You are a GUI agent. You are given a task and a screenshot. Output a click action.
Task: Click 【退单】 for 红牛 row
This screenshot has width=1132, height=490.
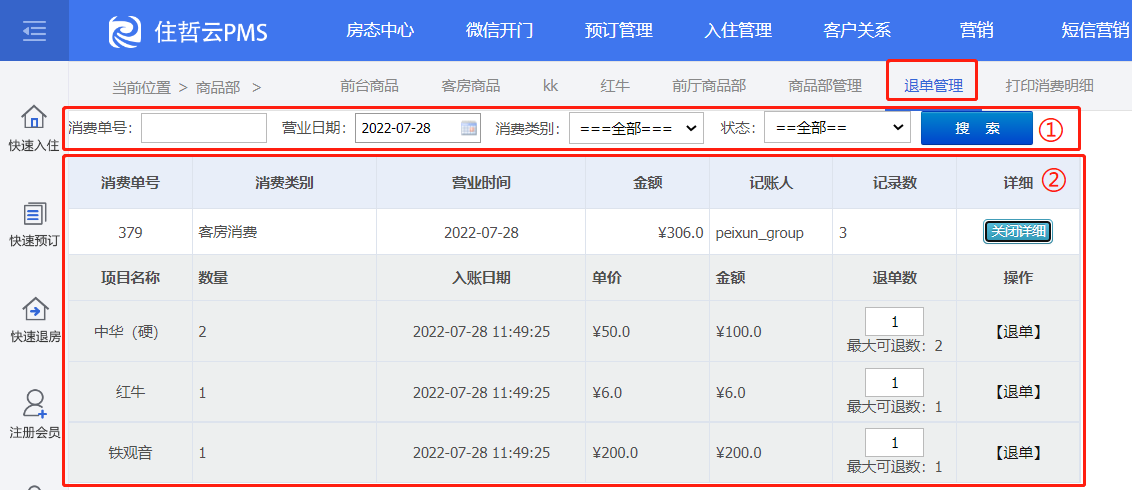(1018, 392)
